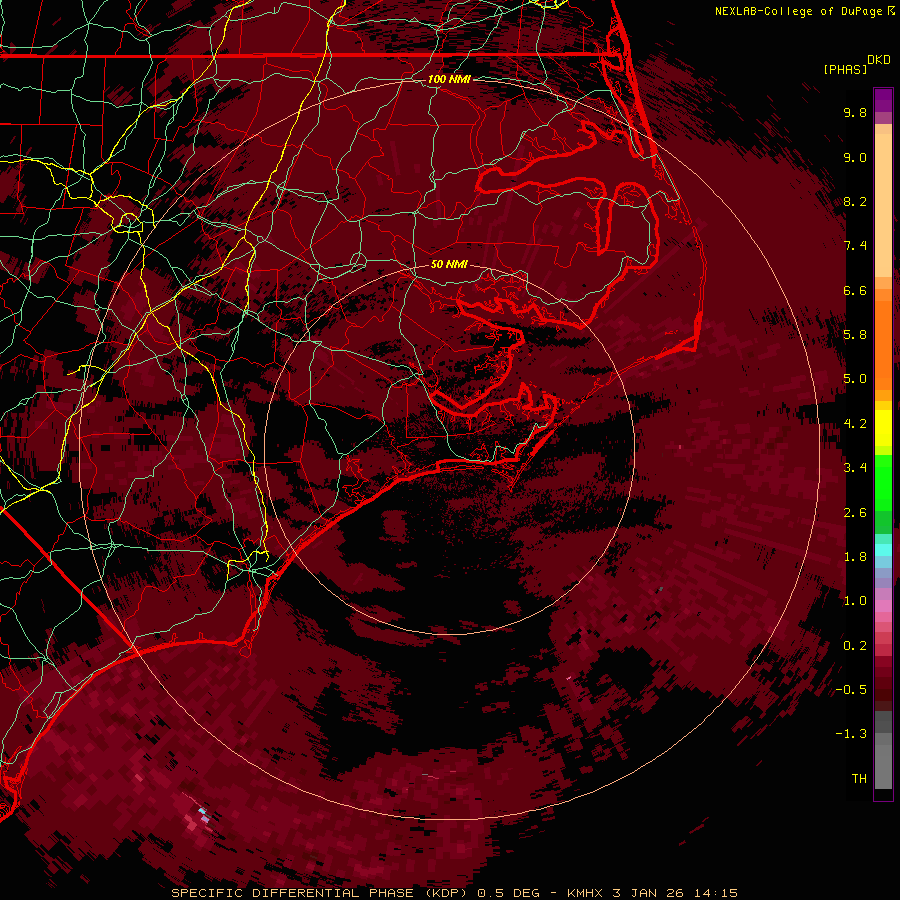Image resolution: width=900 pixels, height=900 pixels.
Task: Click the 4.2 value on the scale
Action: (855, 424)
